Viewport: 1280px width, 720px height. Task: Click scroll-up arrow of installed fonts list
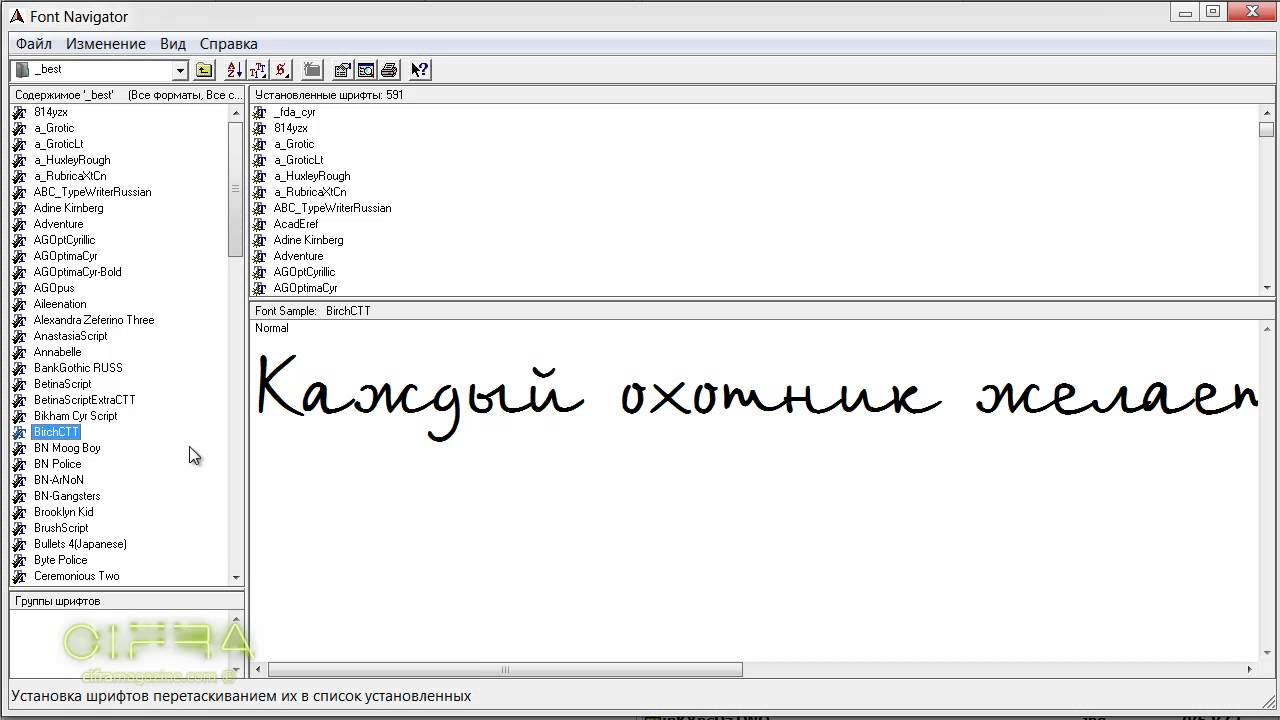[x=1267, y=112]
